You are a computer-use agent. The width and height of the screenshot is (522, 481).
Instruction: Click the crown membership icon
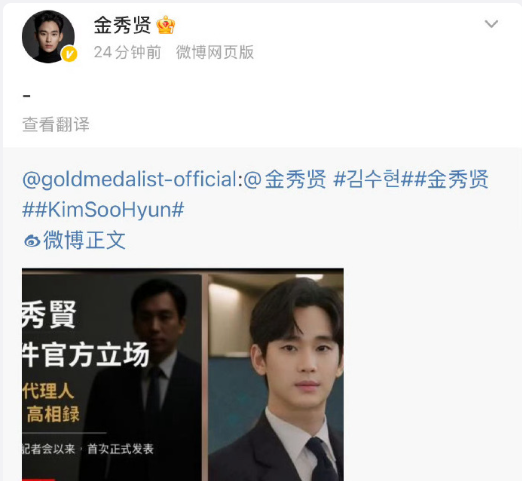(x=166, y=25)
